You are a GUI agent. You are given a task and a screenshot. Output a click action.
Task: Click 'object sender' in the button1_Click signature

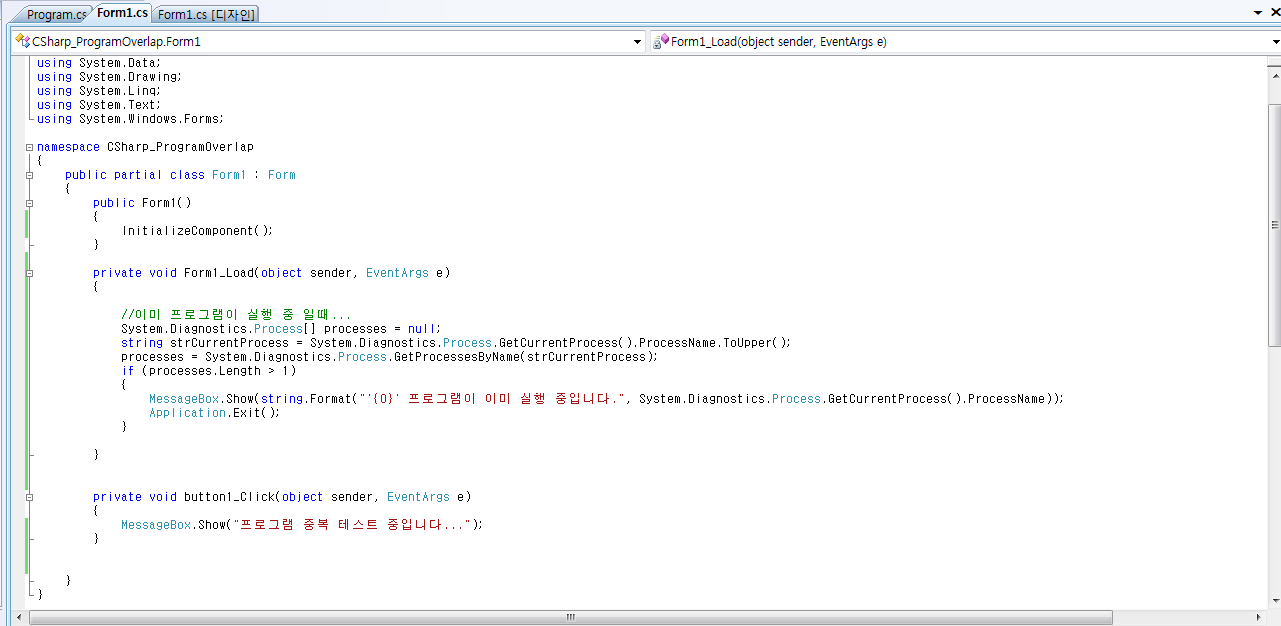[x=330, y=497]
